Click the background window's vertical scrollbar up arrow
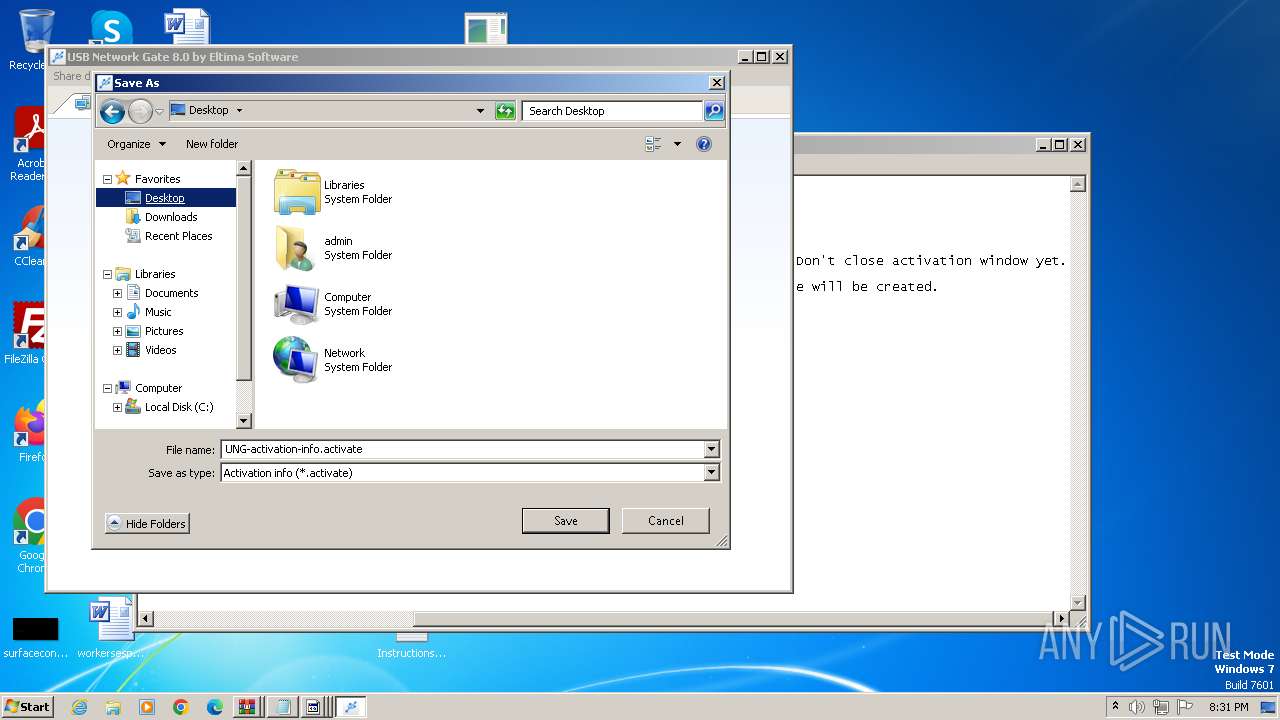This screenshot has height=720, width=1280. coord(1078,184)
